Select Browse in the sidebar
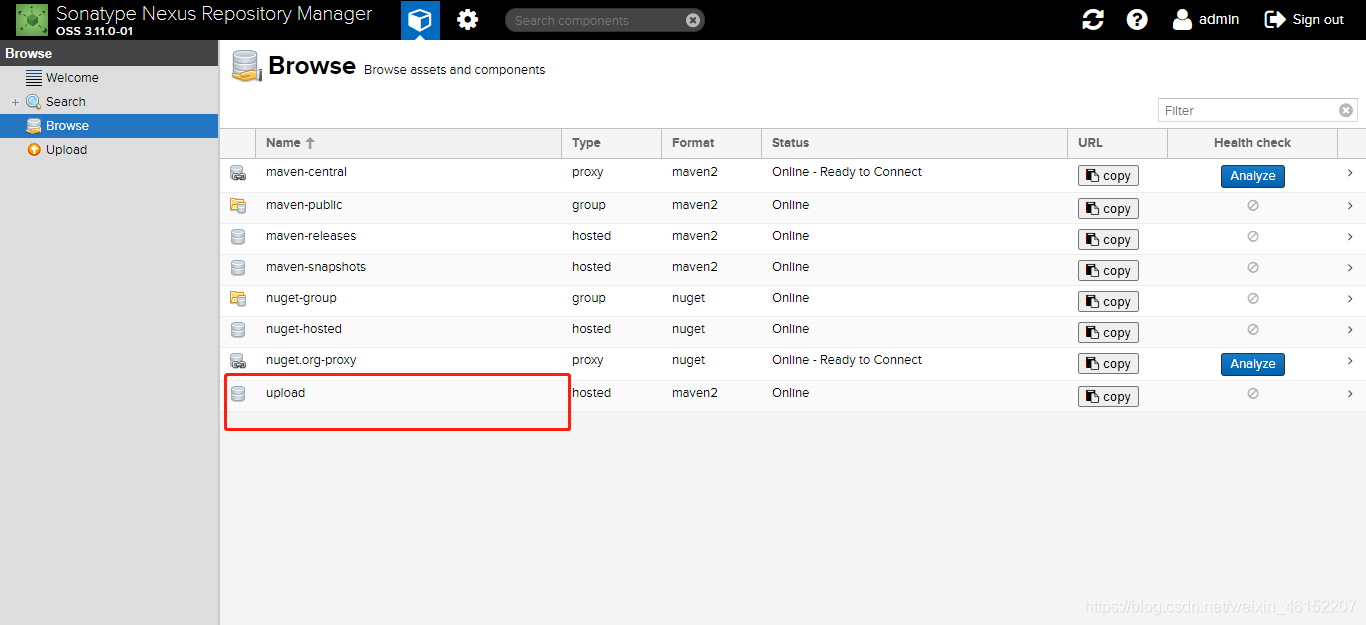 click(x=109, y=126)
